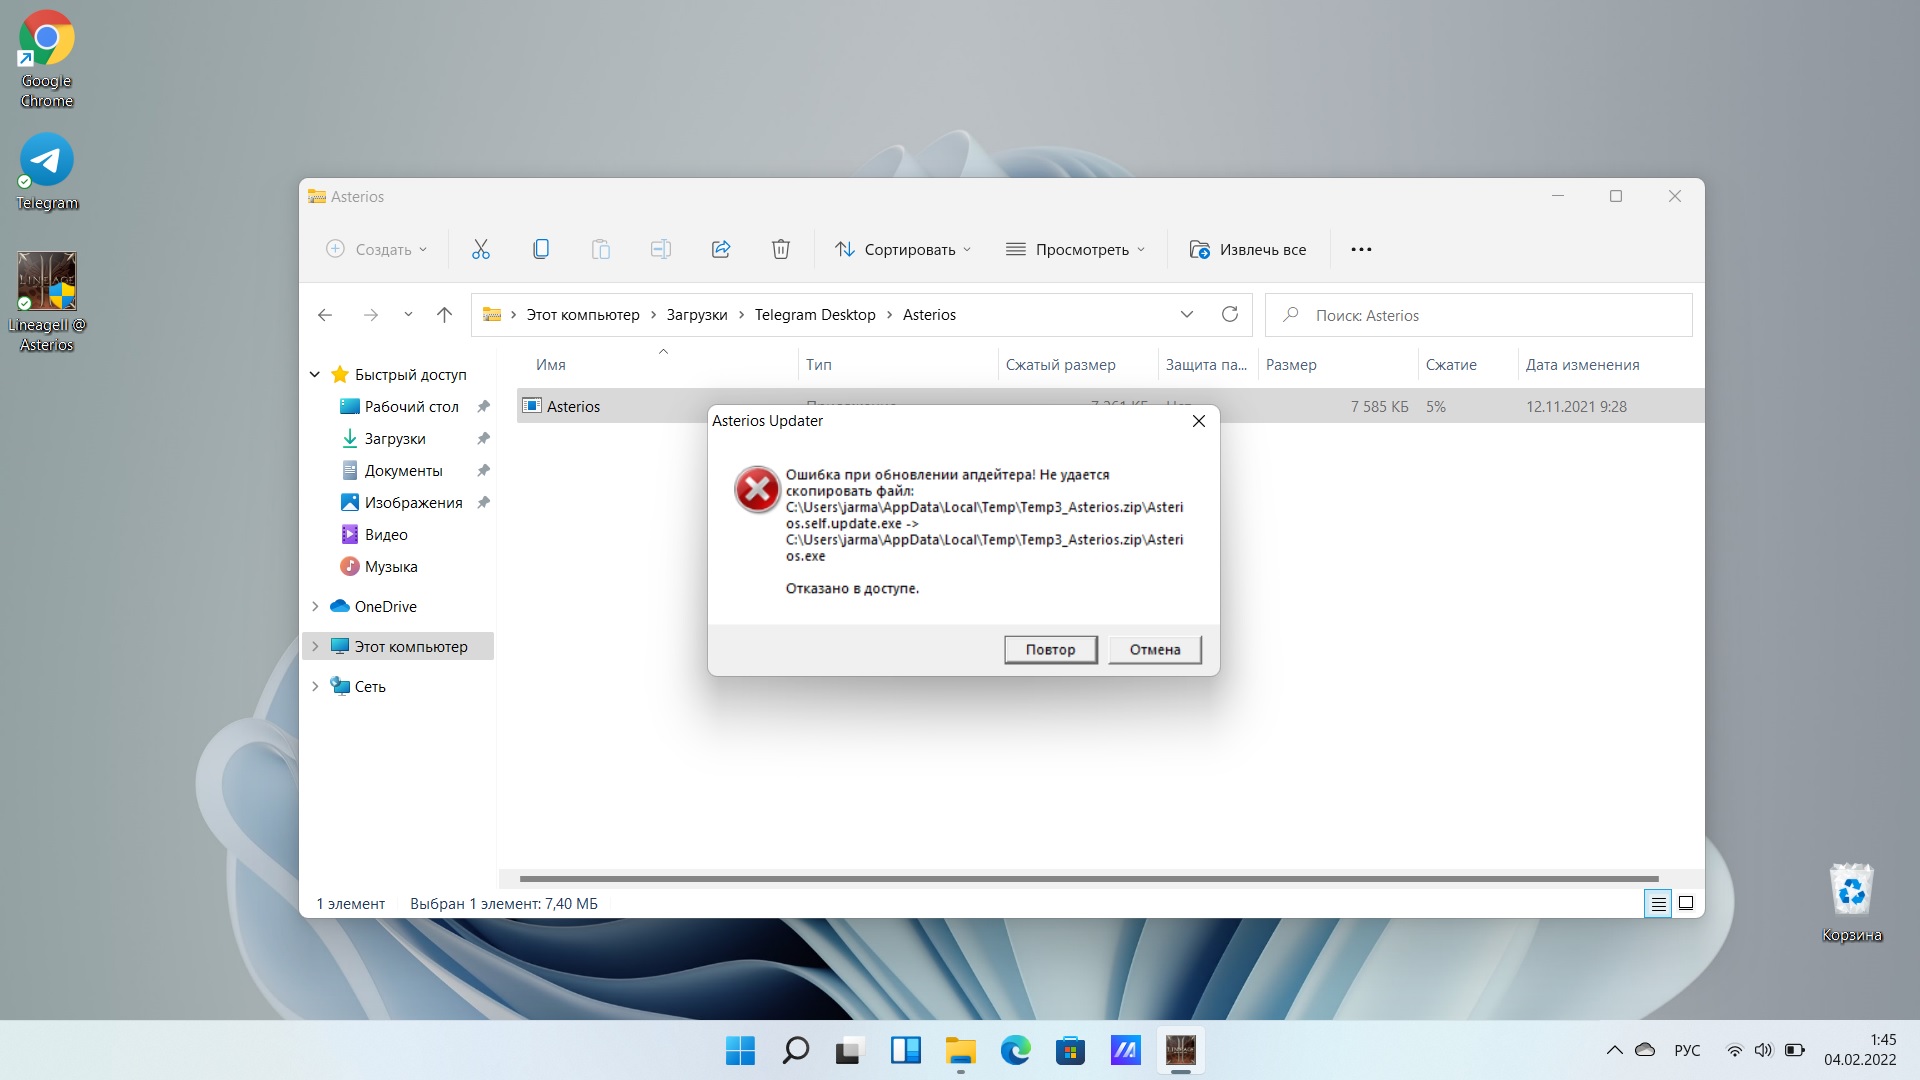
Task: Refresh the Asterios folder view
Action: (1230, 314)
